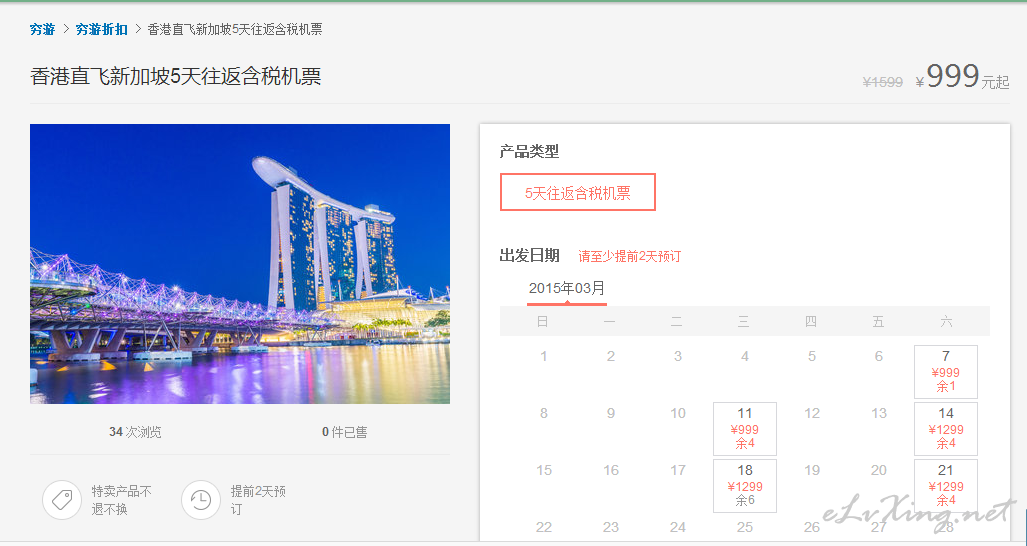The height and width of the screenshot is (546, 1027).
Task: Click the 请至少提前2天预订 hint
Action: pyautogui.click(x=629, y=257)
